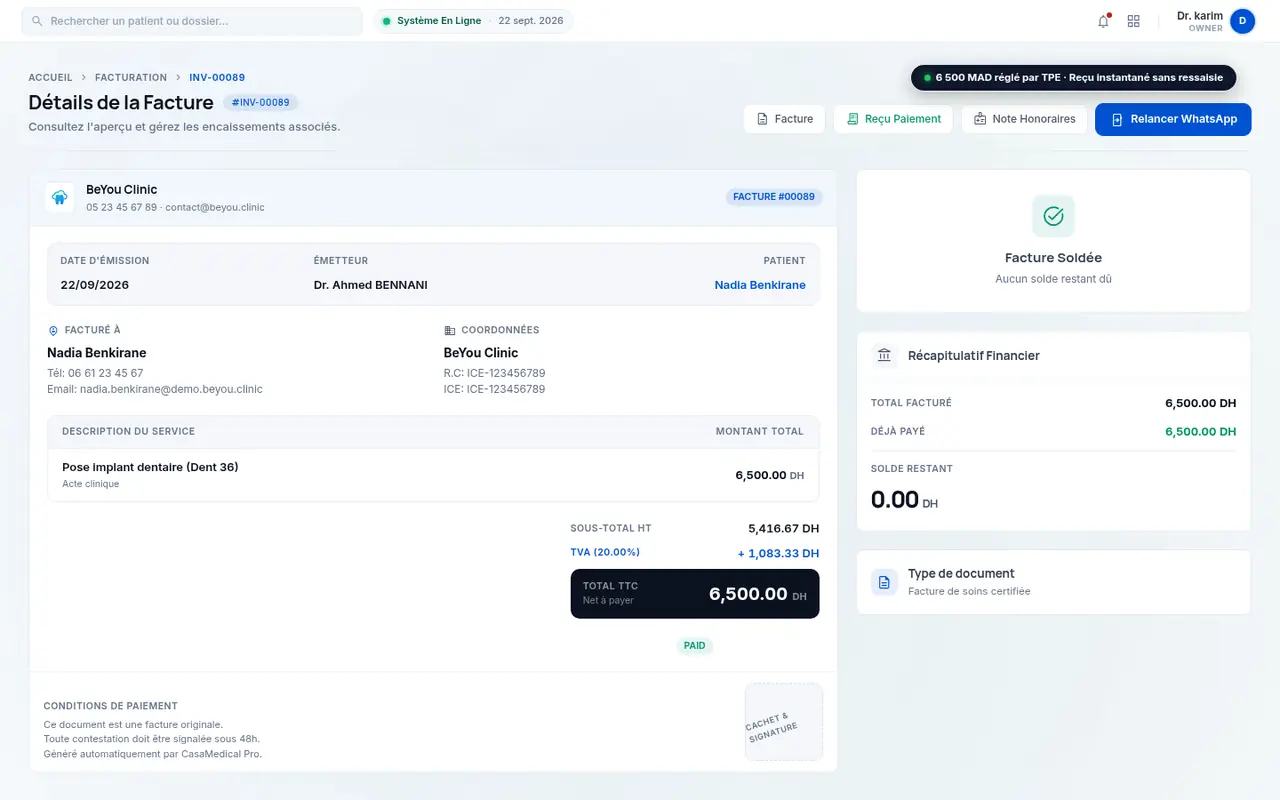Image resolution: width=1280 pixels, height=800 pixels.
Task: Click the Cachet & Signature box
Action: [784, 722]
